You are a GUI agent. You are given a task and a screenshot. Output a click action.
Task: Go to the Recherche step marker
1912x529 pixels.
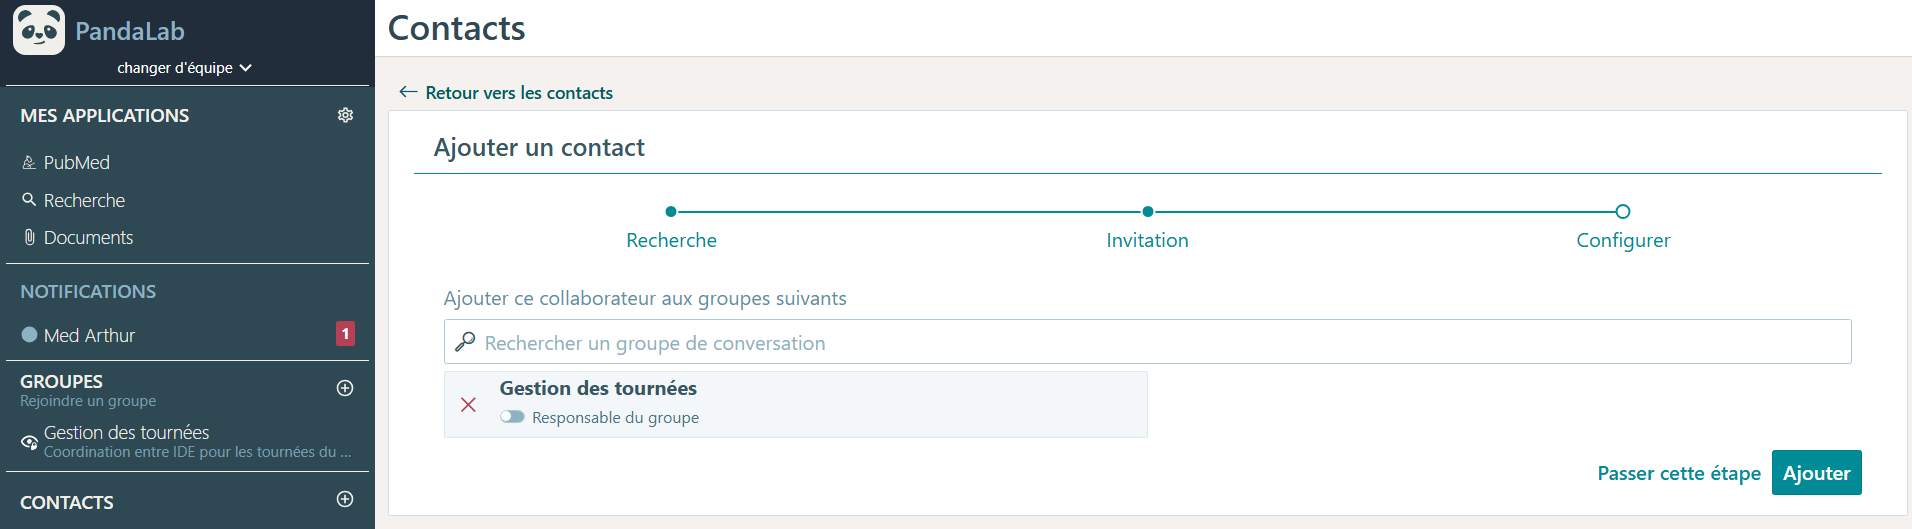click(x=671, y=211)
